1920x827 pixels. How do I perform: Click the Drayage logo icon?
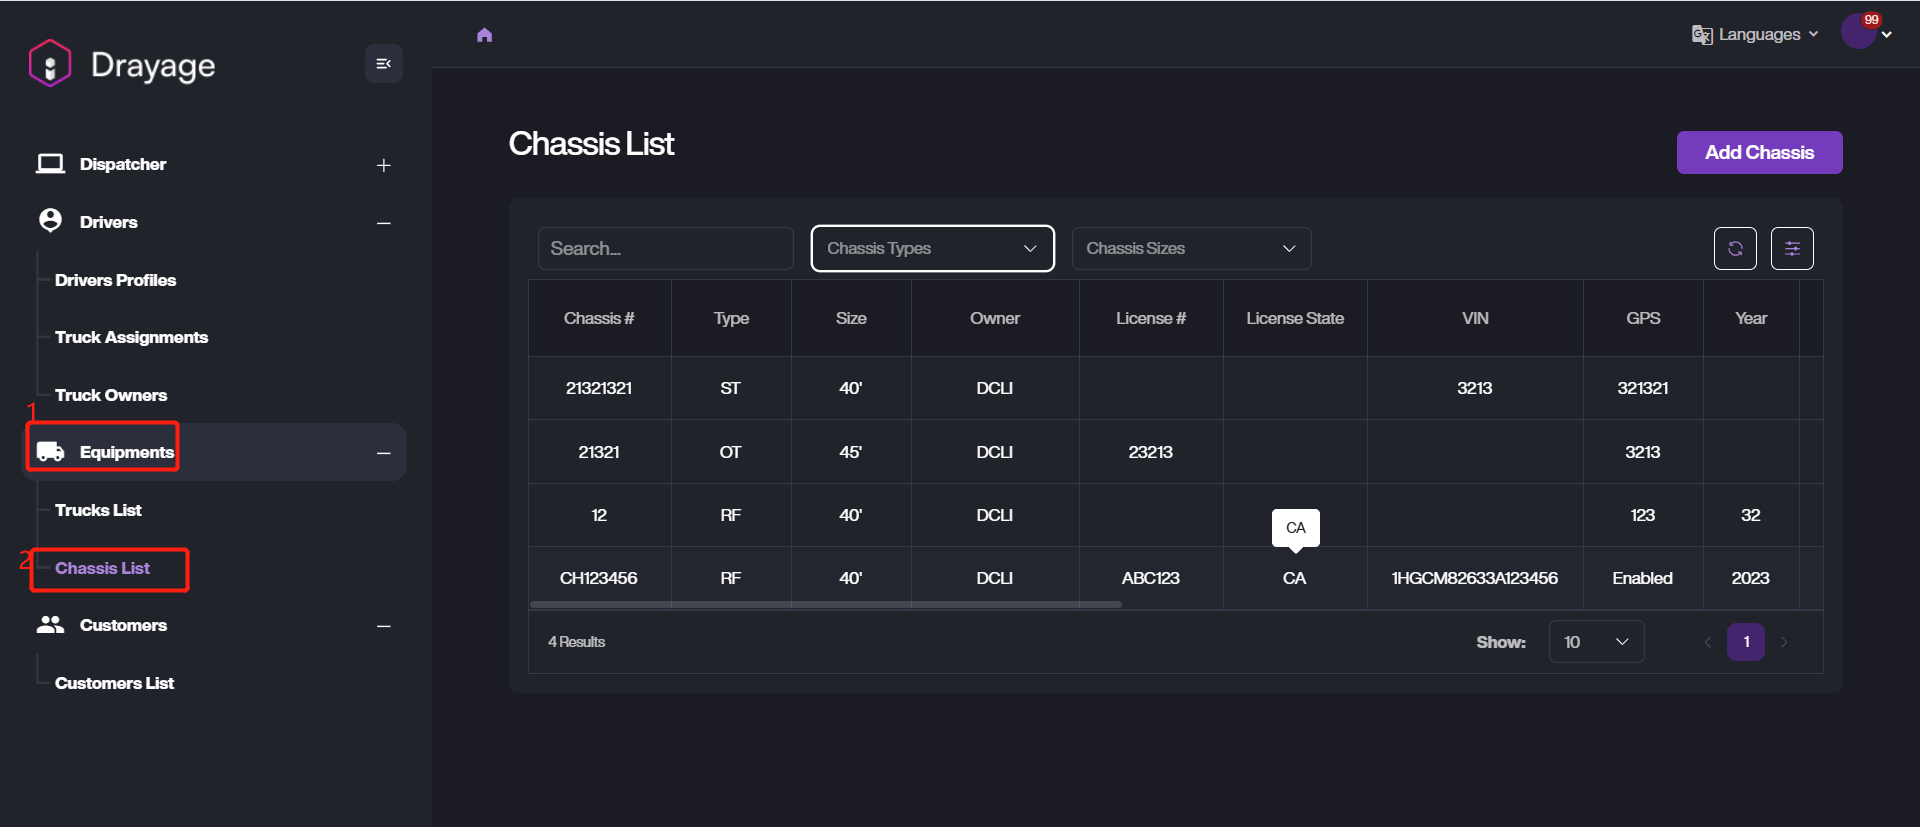pos(50,64)
